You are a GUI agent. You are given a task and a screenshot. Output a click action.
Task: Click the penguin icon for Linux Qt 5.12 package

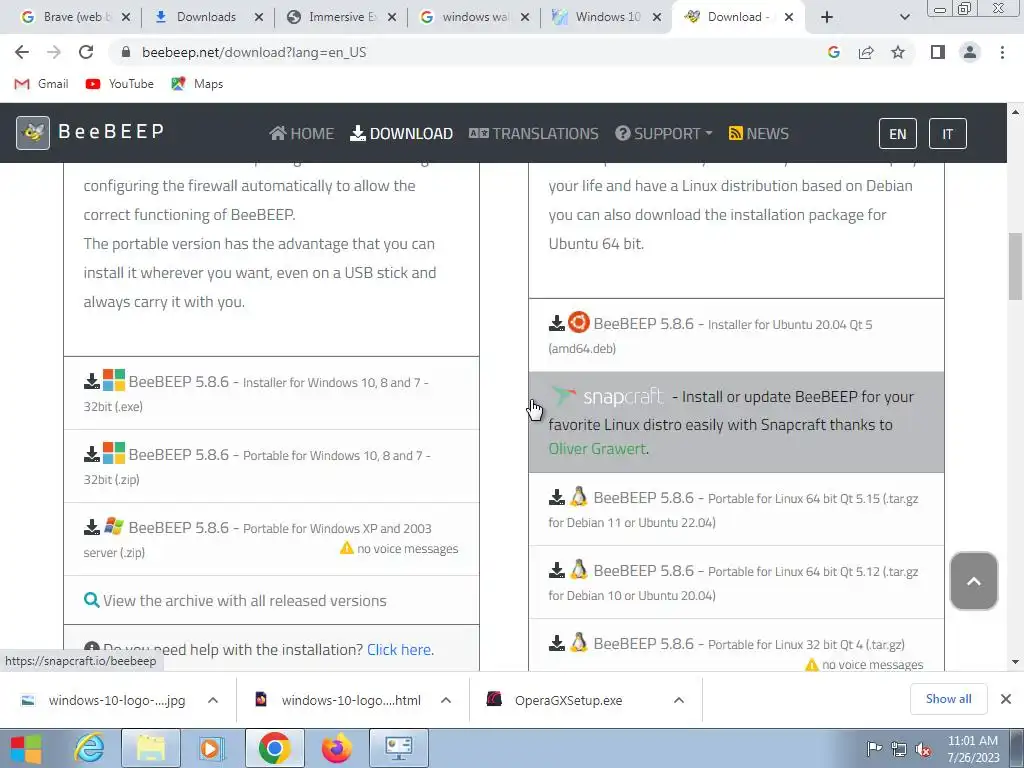coord(579,570)
